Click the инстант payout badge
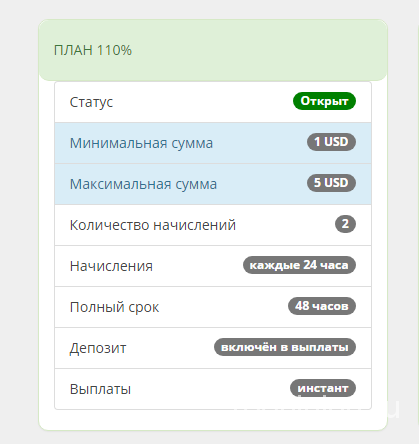This screenshot has height=444, width=419. pyautogui.click(x=323, y=388)
